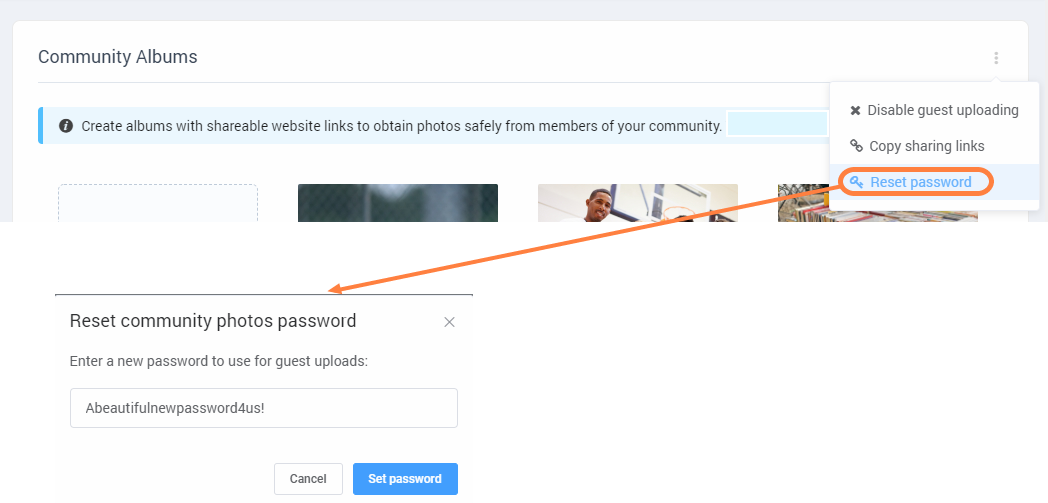
Task: Open the Community Albums three-dot options menu
Action: click(x=996, y=58)
